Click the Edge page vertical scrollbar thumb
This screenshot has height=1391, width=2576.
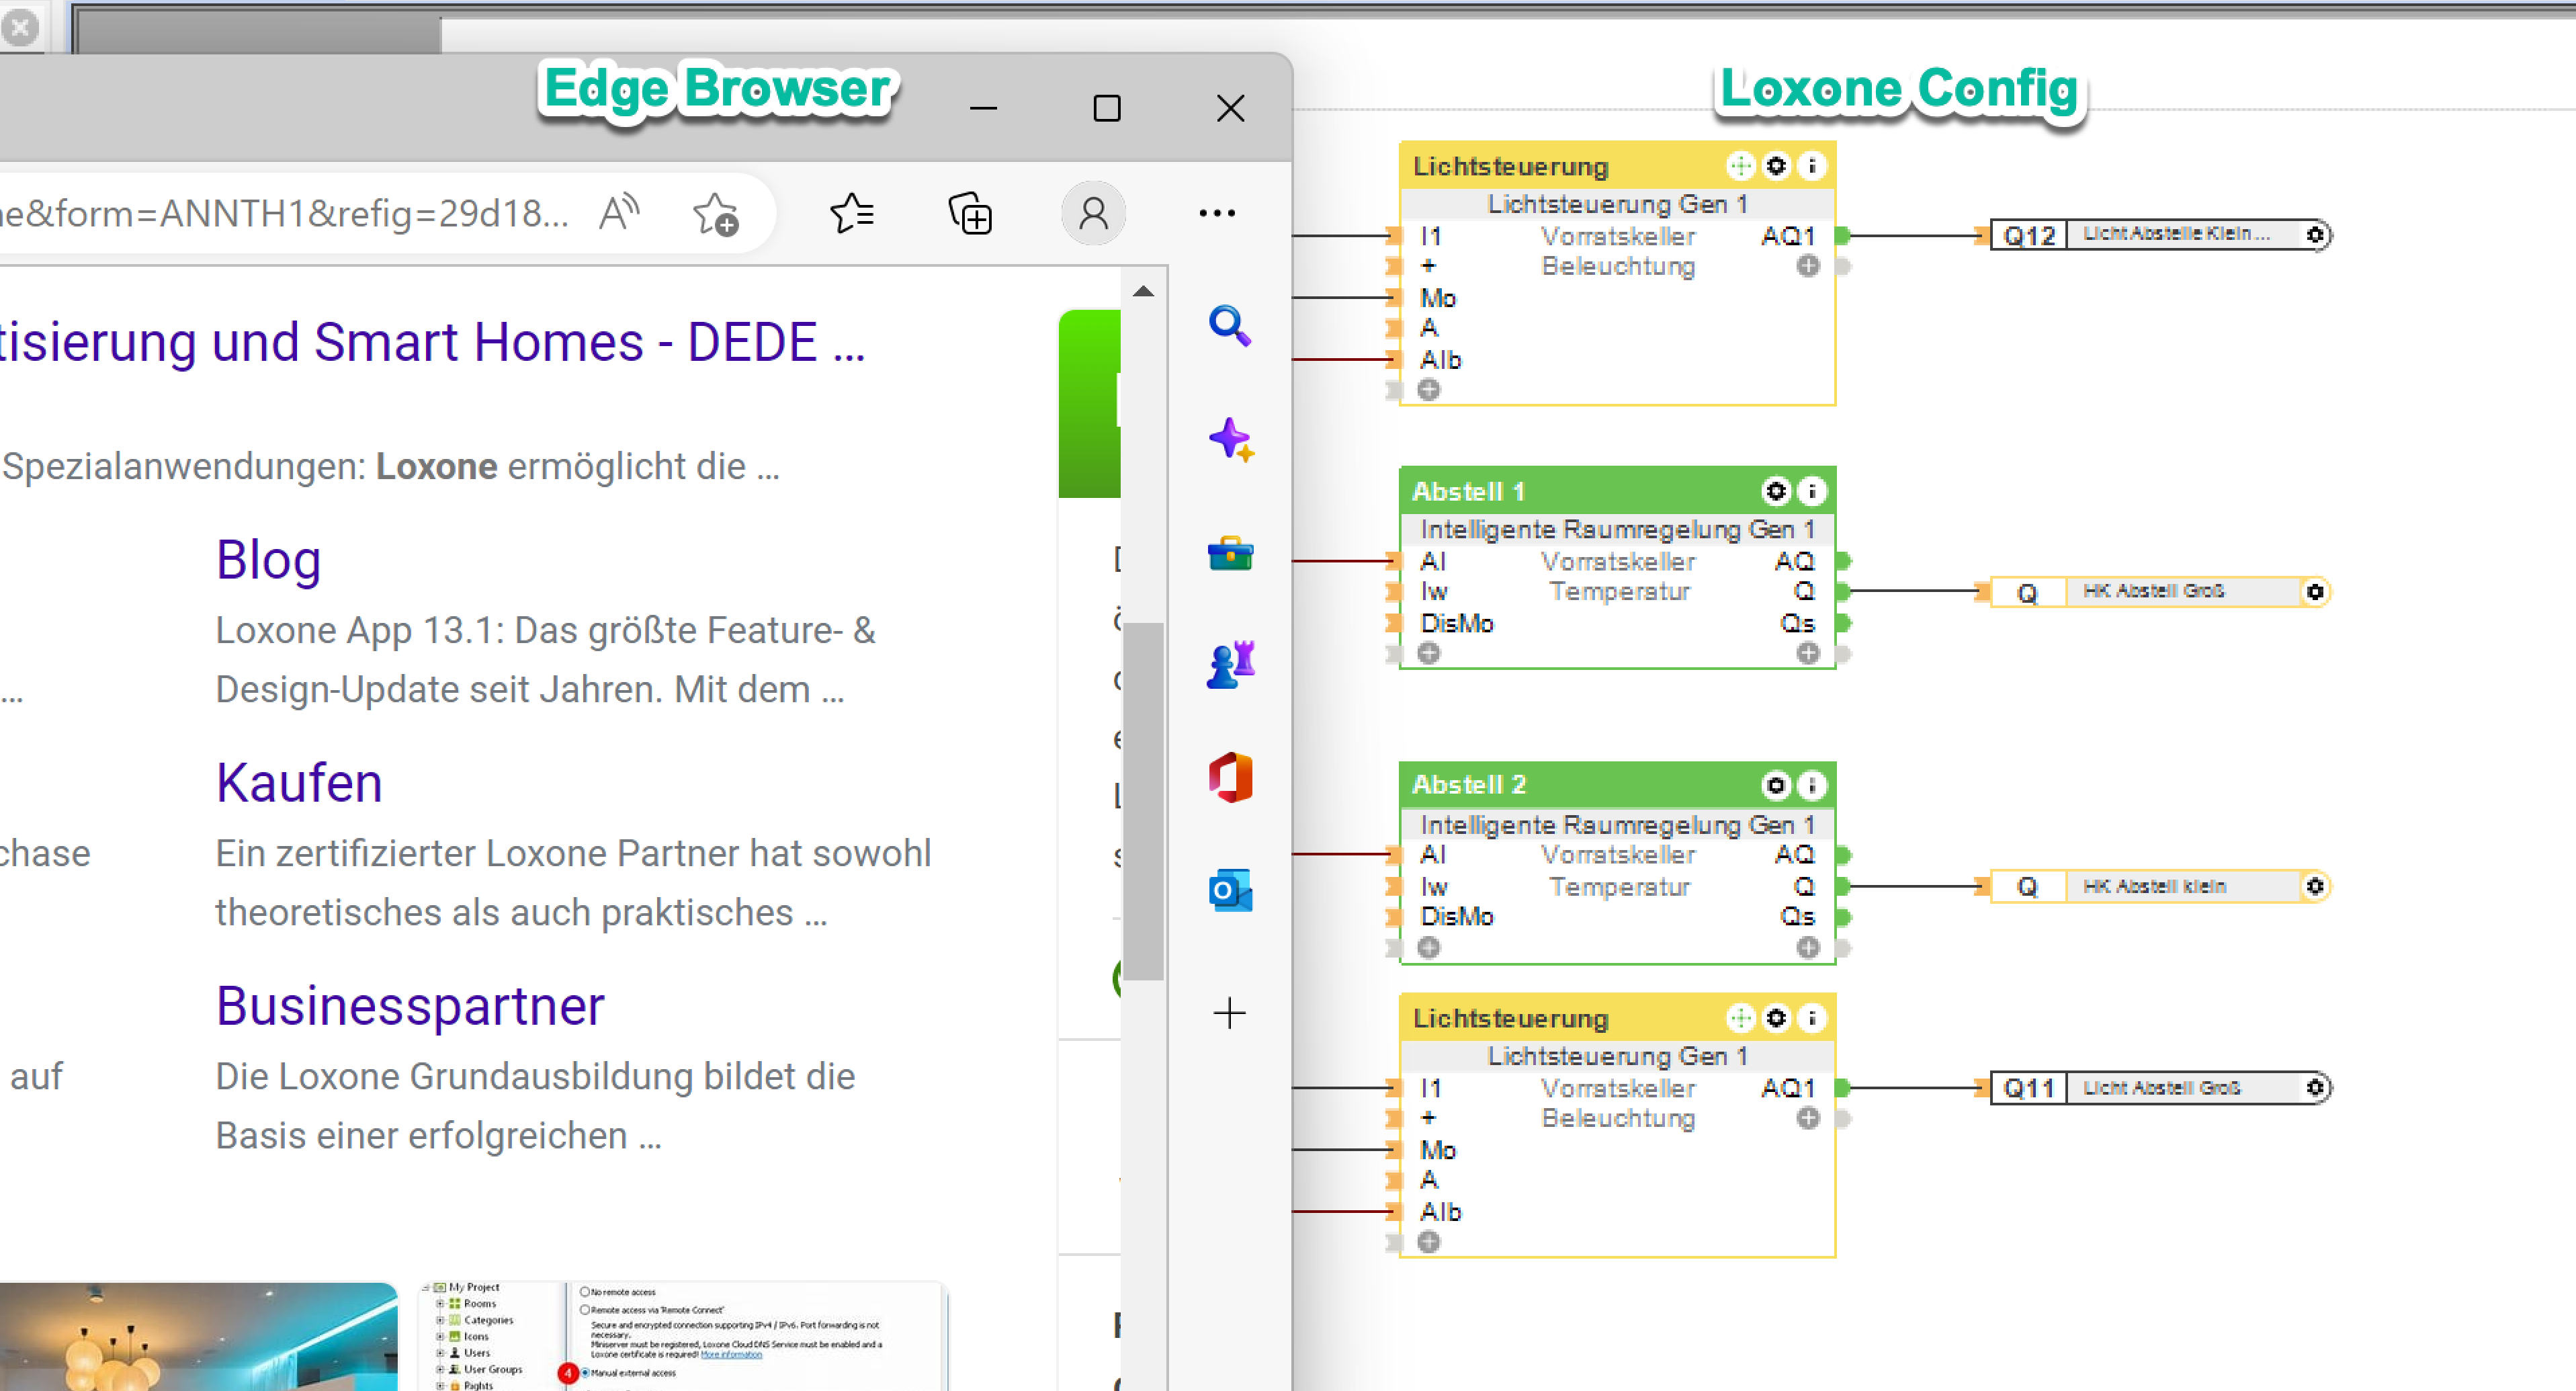coord(1143,800)
